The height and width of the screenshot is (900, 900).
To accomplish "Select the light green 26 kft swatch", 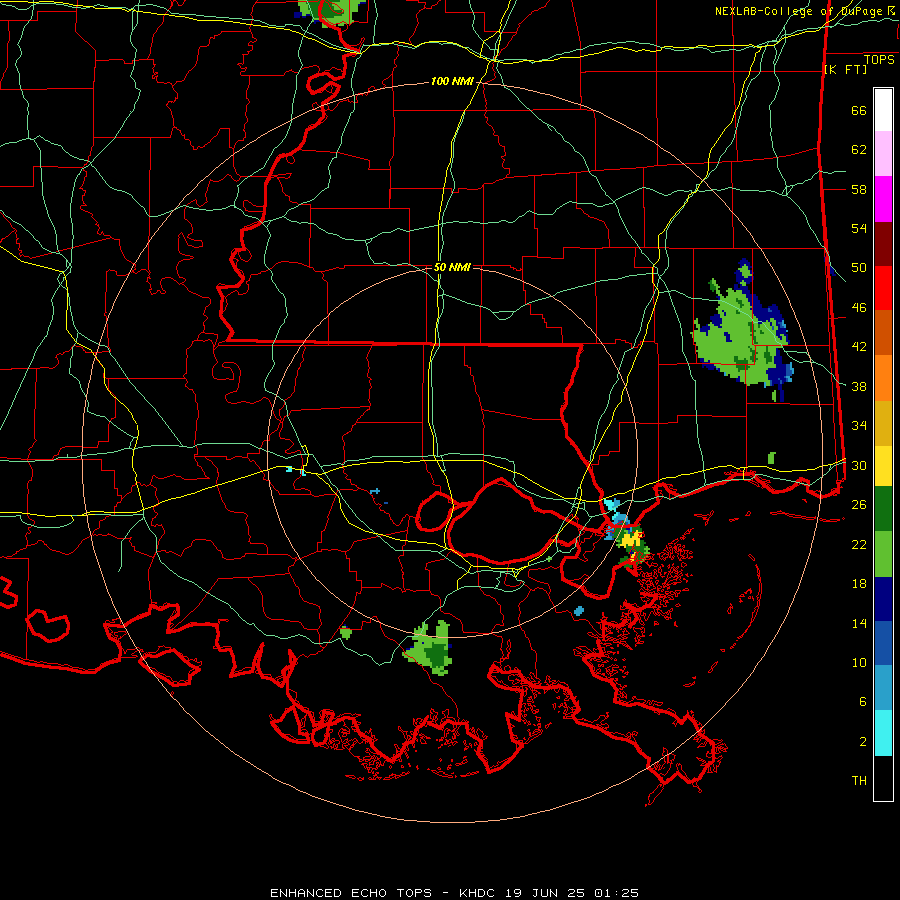I will (x=883, y=554).
